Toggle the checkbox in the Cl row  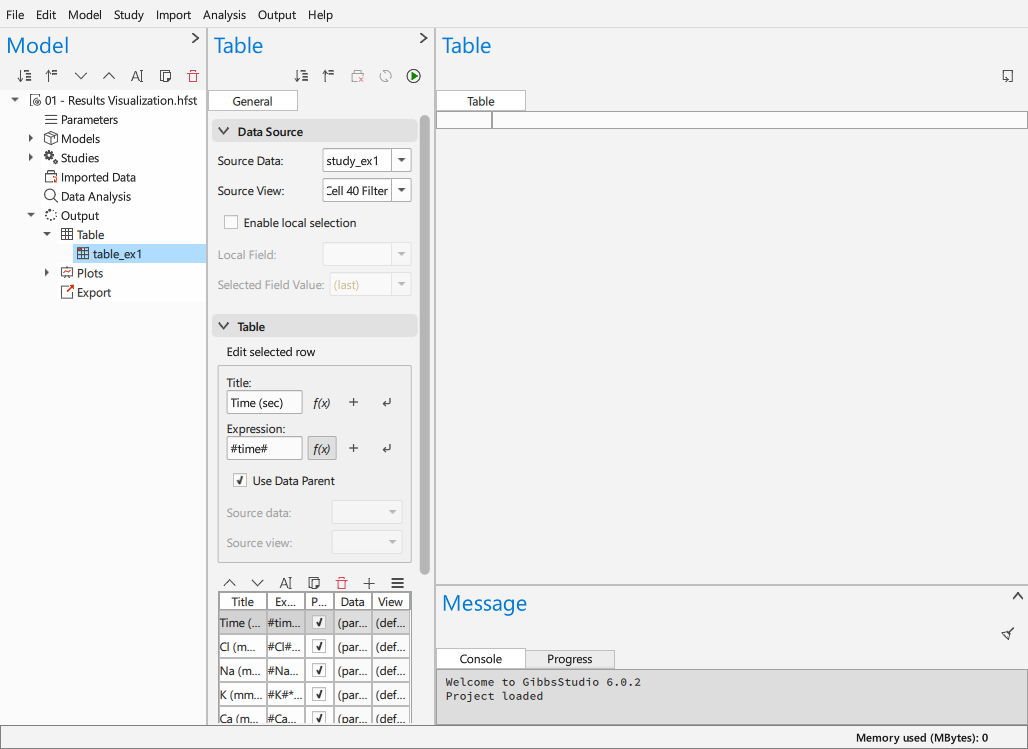[x=319, y=647]
